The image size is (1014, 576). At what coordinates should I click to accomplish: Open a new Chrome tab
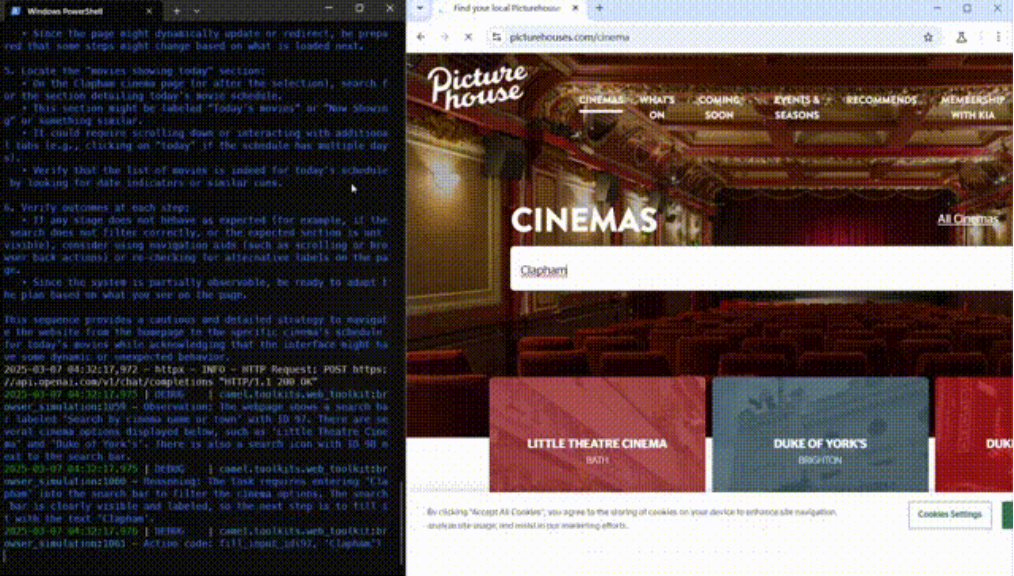click(599, 8)
